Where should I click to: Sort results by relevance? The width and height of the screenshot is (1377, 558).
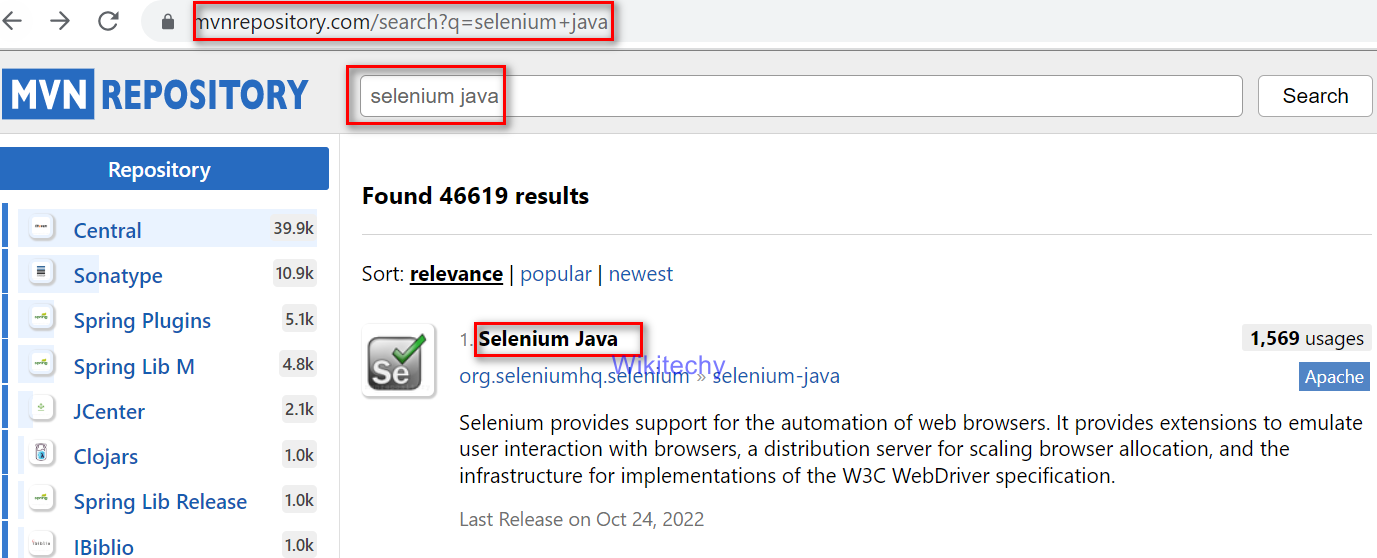tap(456, 274)
